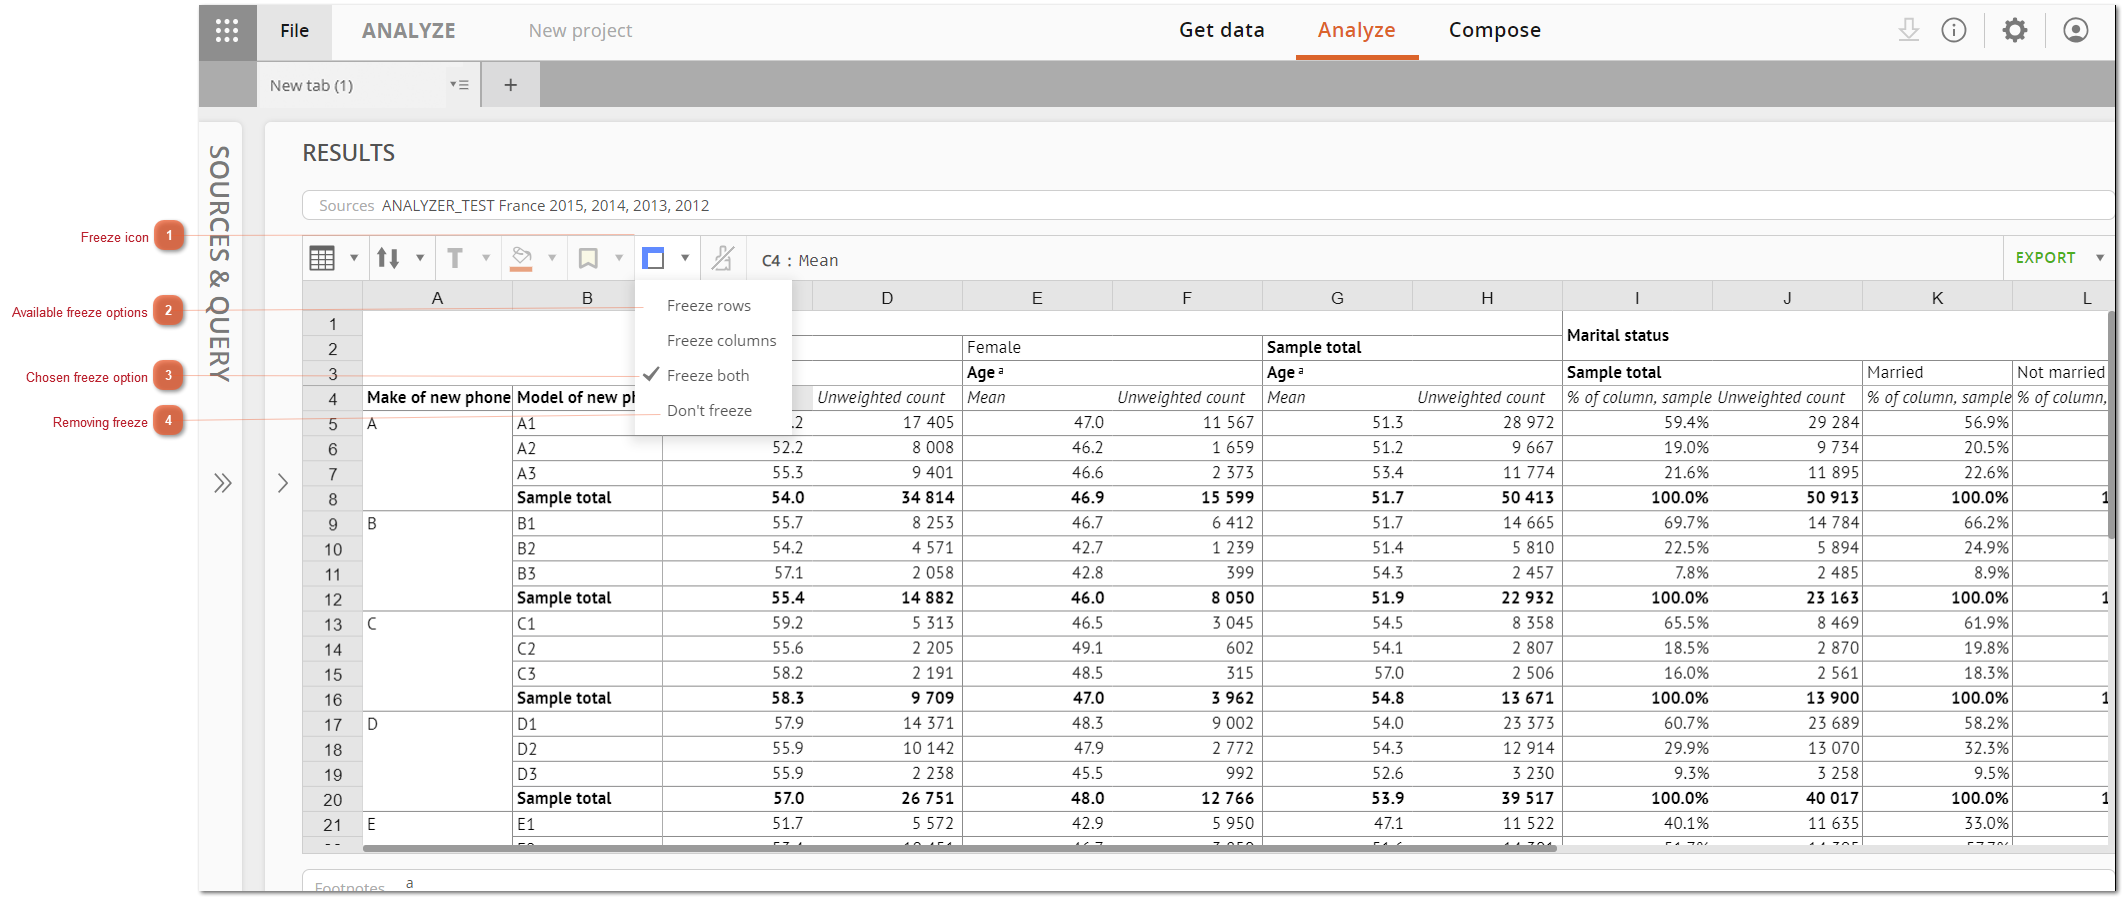Screen dimensions: 2125x900
Task: Click the table layout icon
Action: click(x=322, y=258)
